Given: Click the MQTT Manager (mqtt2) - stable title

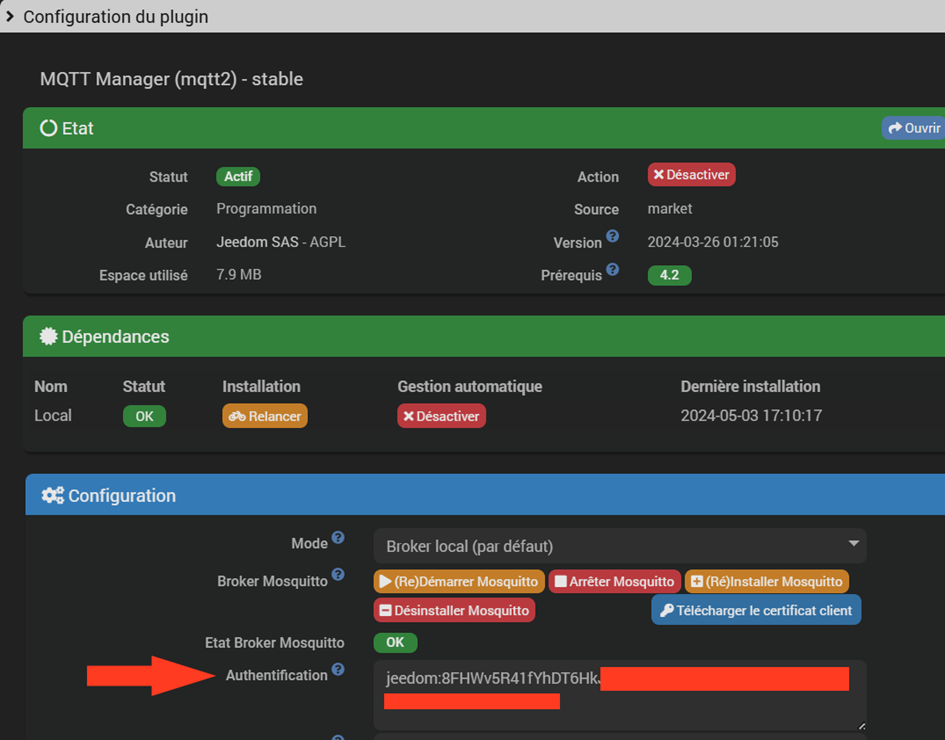Looking at the screenshot, I should (172, 79).
